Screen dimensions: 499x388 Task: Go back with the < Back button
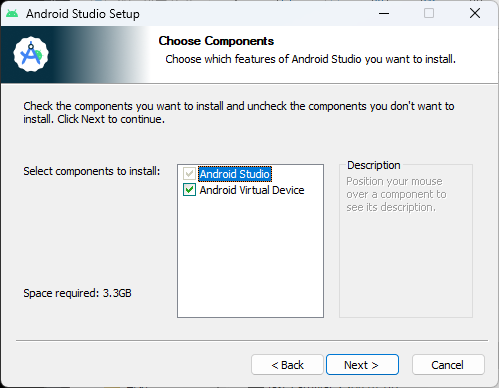[287, 365]
